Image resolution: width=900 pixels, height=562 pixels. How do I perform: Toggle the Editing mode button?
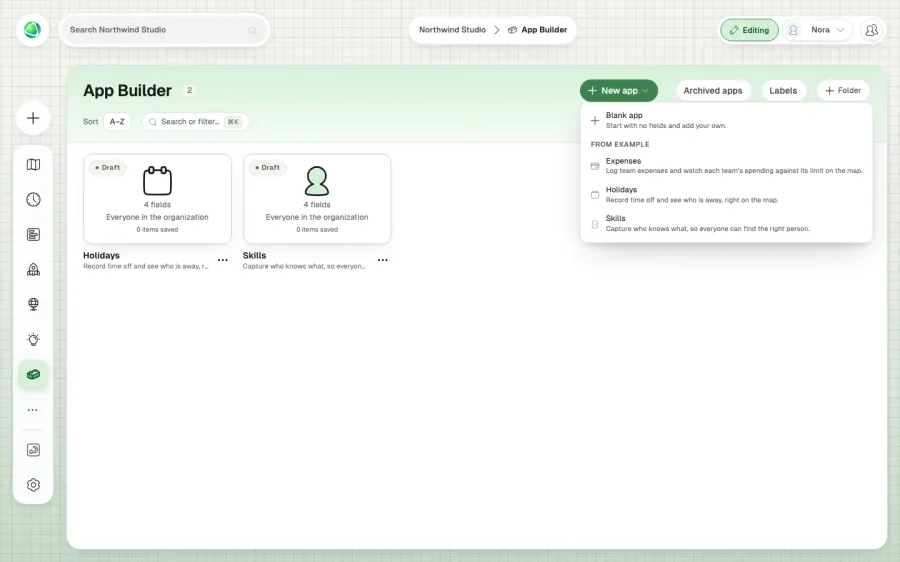[x=750, y=30]
